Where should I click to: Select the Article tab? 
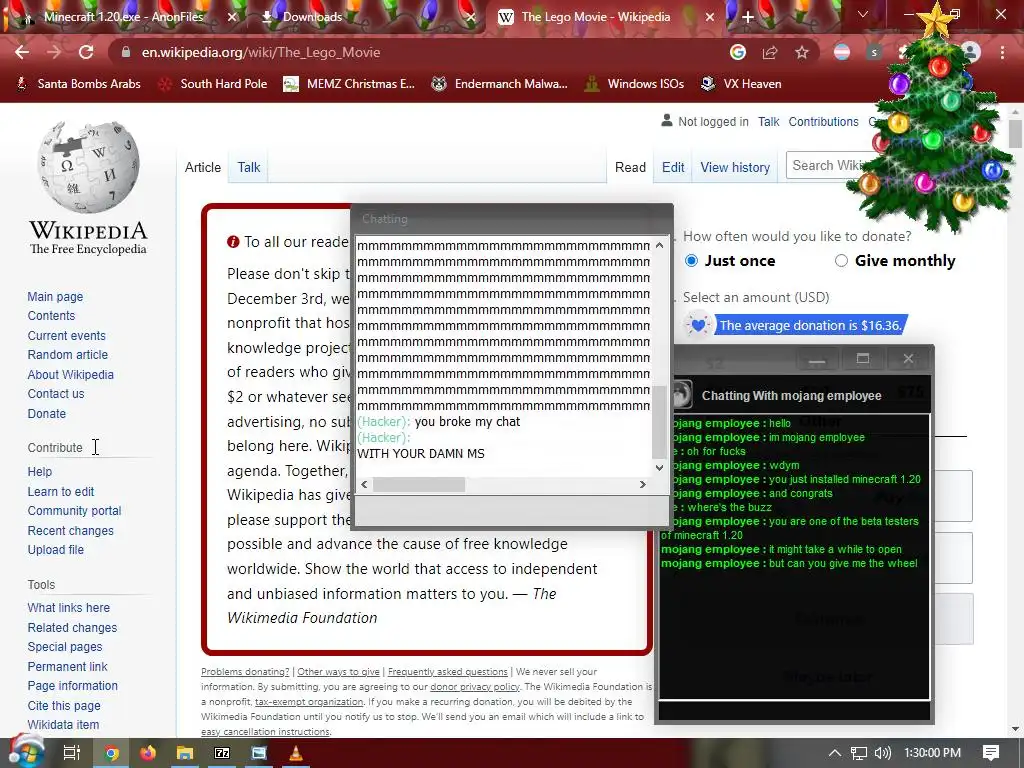click(202, 167)
